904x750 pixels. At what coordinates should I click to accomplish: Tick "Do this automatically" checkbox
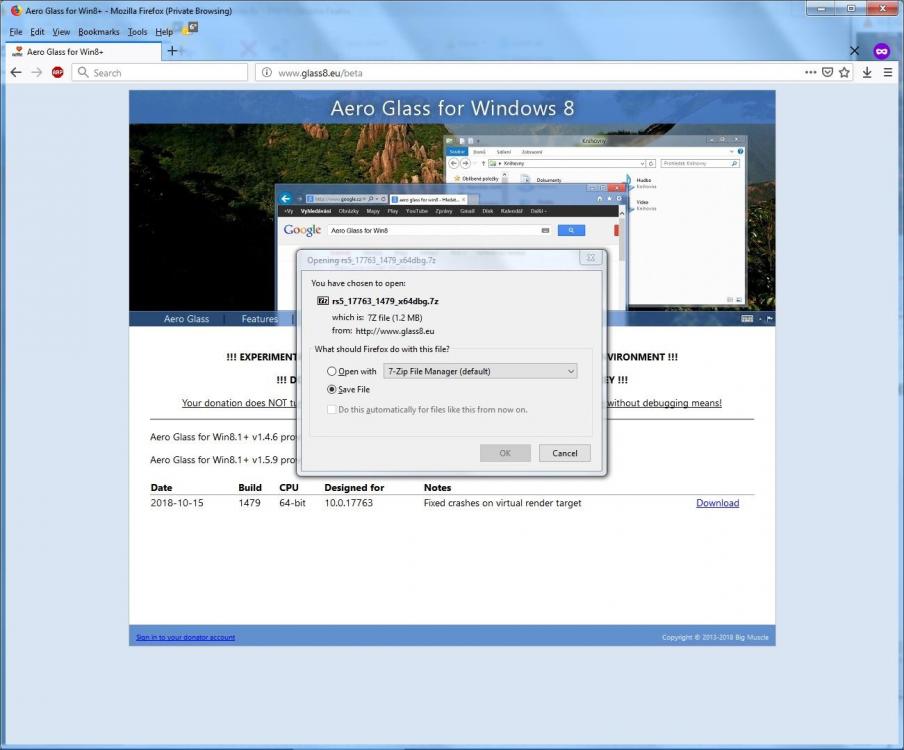coord(332,409)
